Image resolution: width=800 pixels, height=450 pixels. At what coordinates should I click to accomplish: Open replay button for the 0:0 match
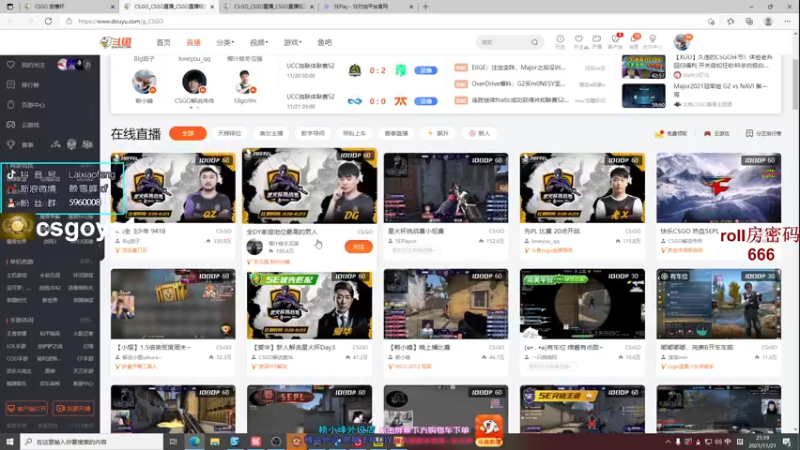point(426,101)
